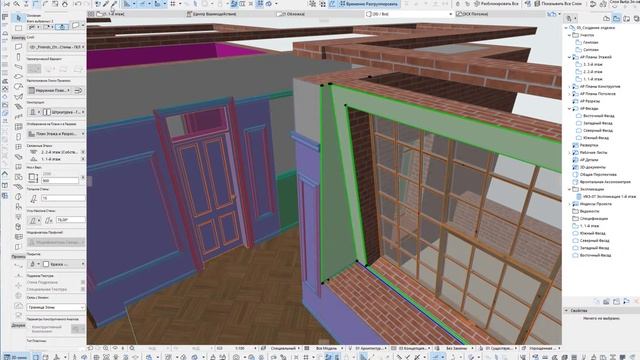Select the Window tool in toolbox
640x360 pixels.
point(18,147)
